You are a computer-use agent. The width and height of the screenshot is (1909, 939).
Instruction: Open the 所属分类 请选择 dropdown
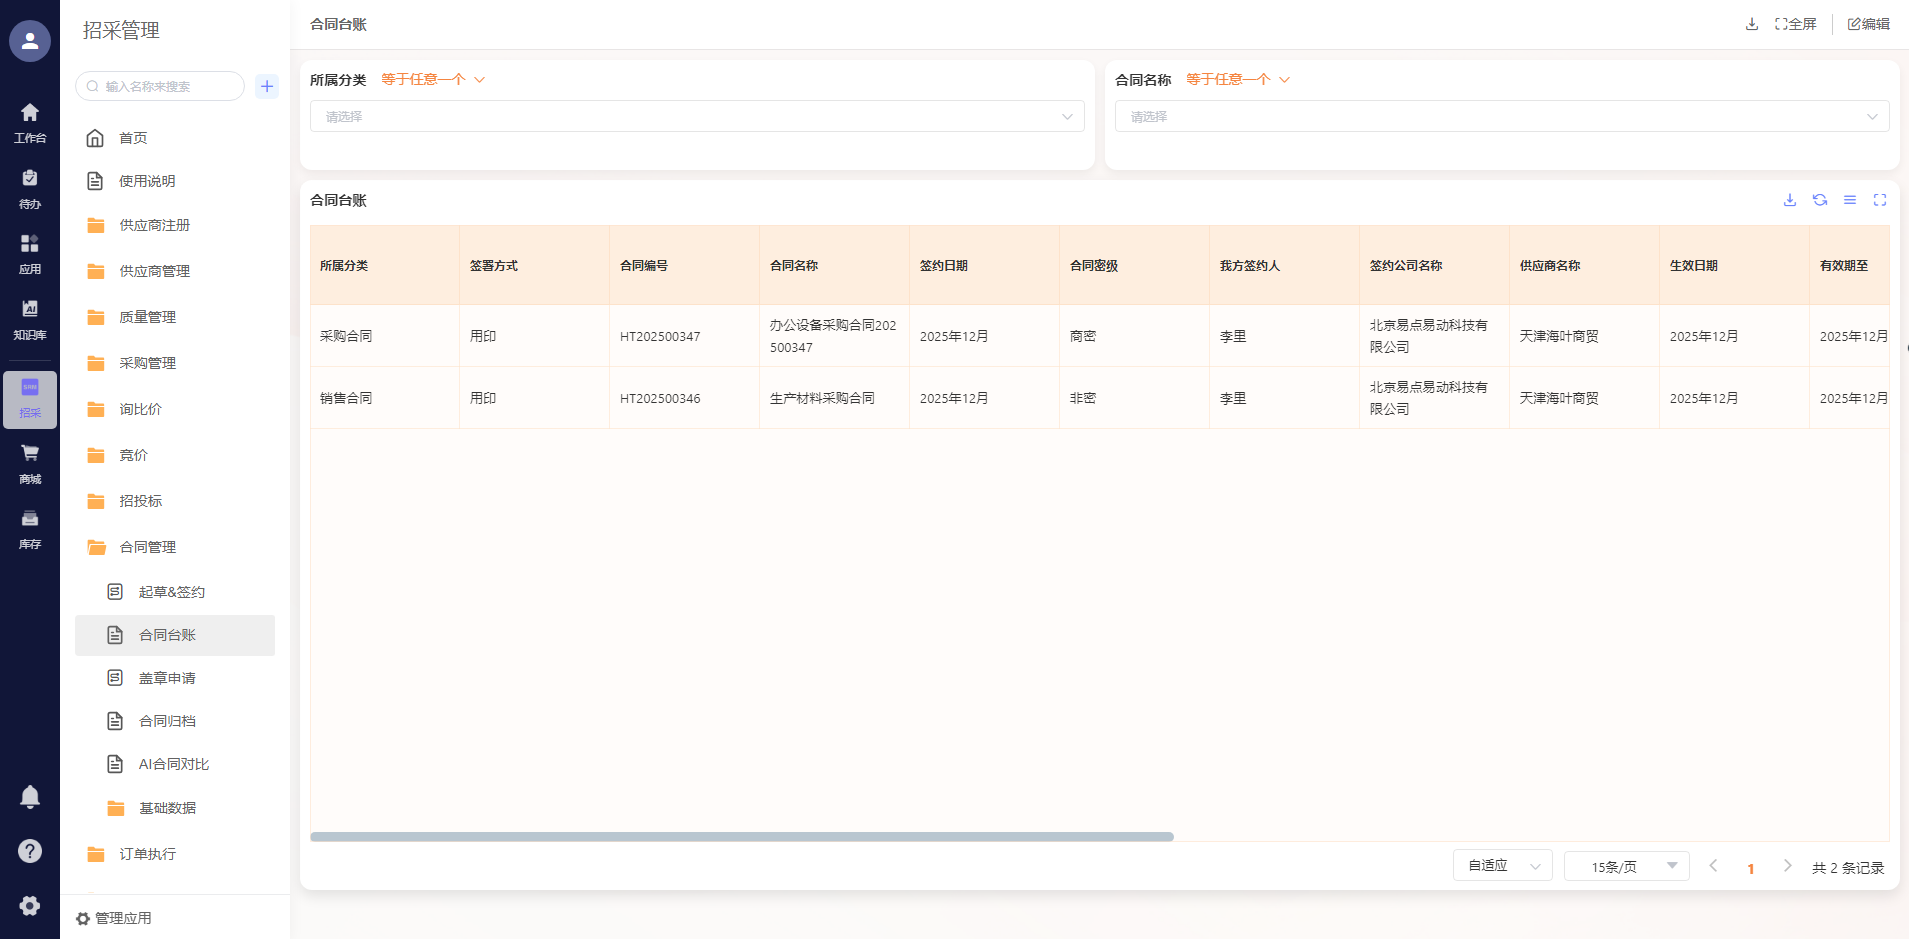pyautogui.click(x=697, y=116)
